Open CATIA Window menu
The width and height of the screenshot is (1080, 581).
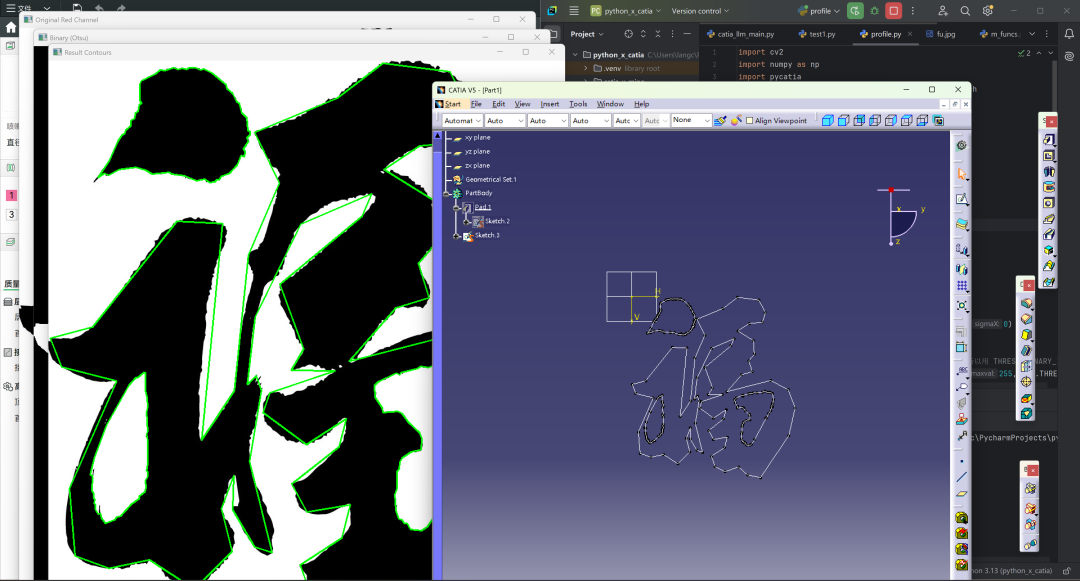(x=610, y=104)
